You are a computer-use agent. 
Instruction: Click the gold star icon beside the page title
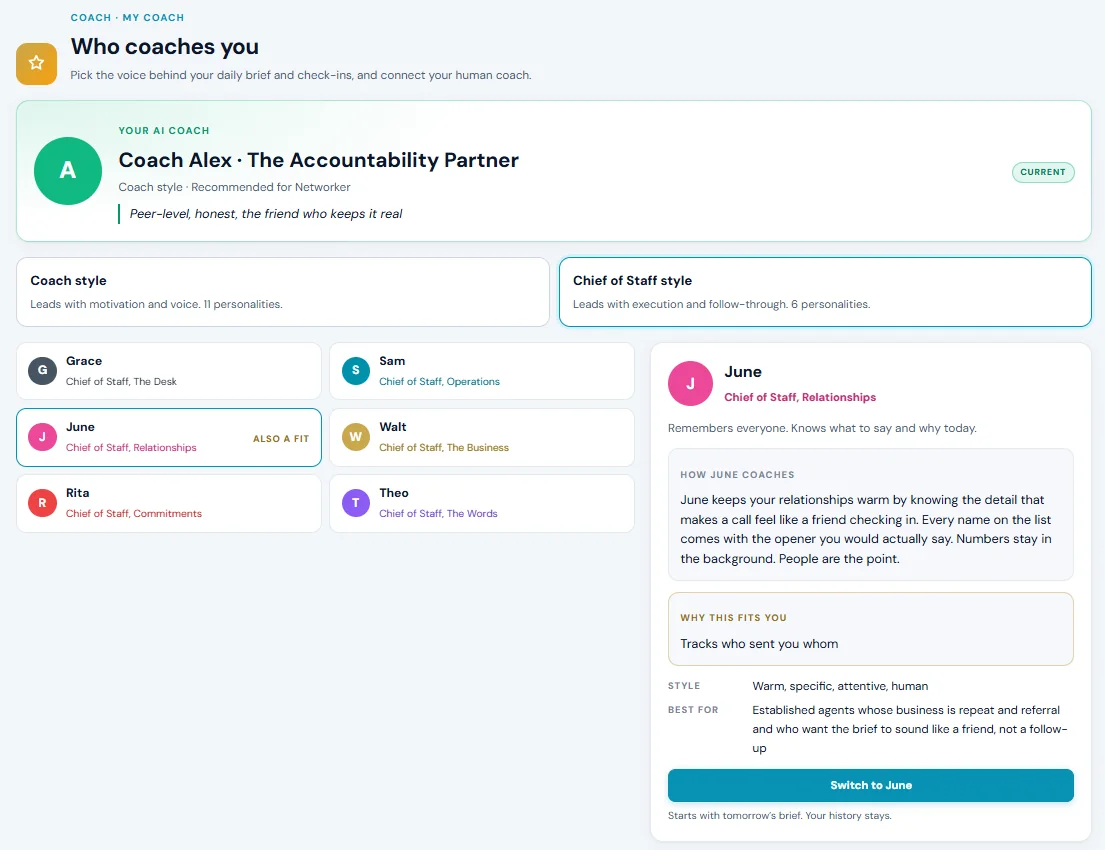37,63
